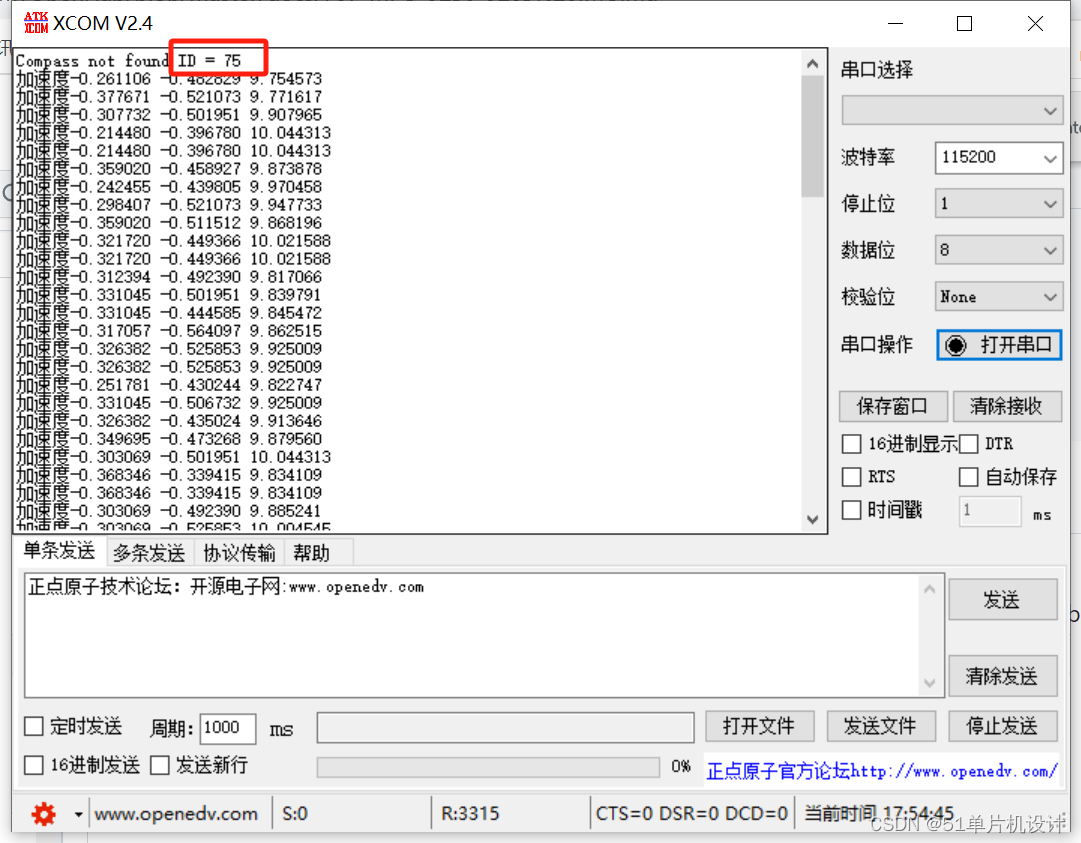Switch to the 协议传输 tab
1081x843 pixels.
tap(239, 553)
